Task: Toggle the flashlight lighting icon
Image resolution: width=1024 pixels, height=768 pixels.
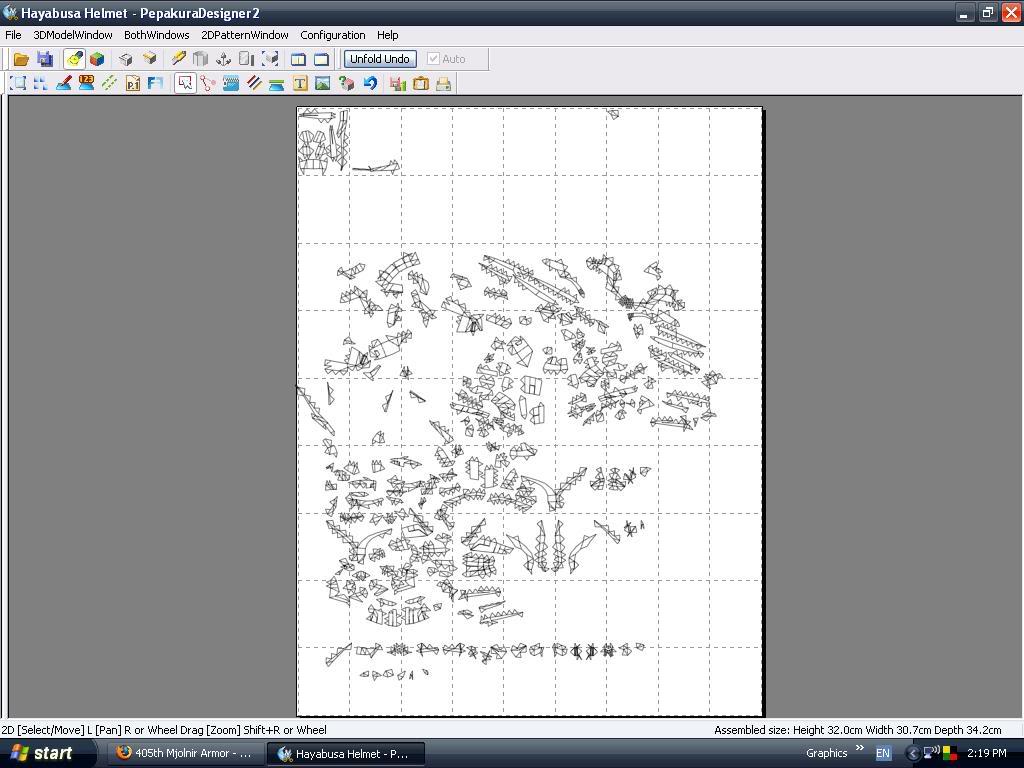Action: 74,59
